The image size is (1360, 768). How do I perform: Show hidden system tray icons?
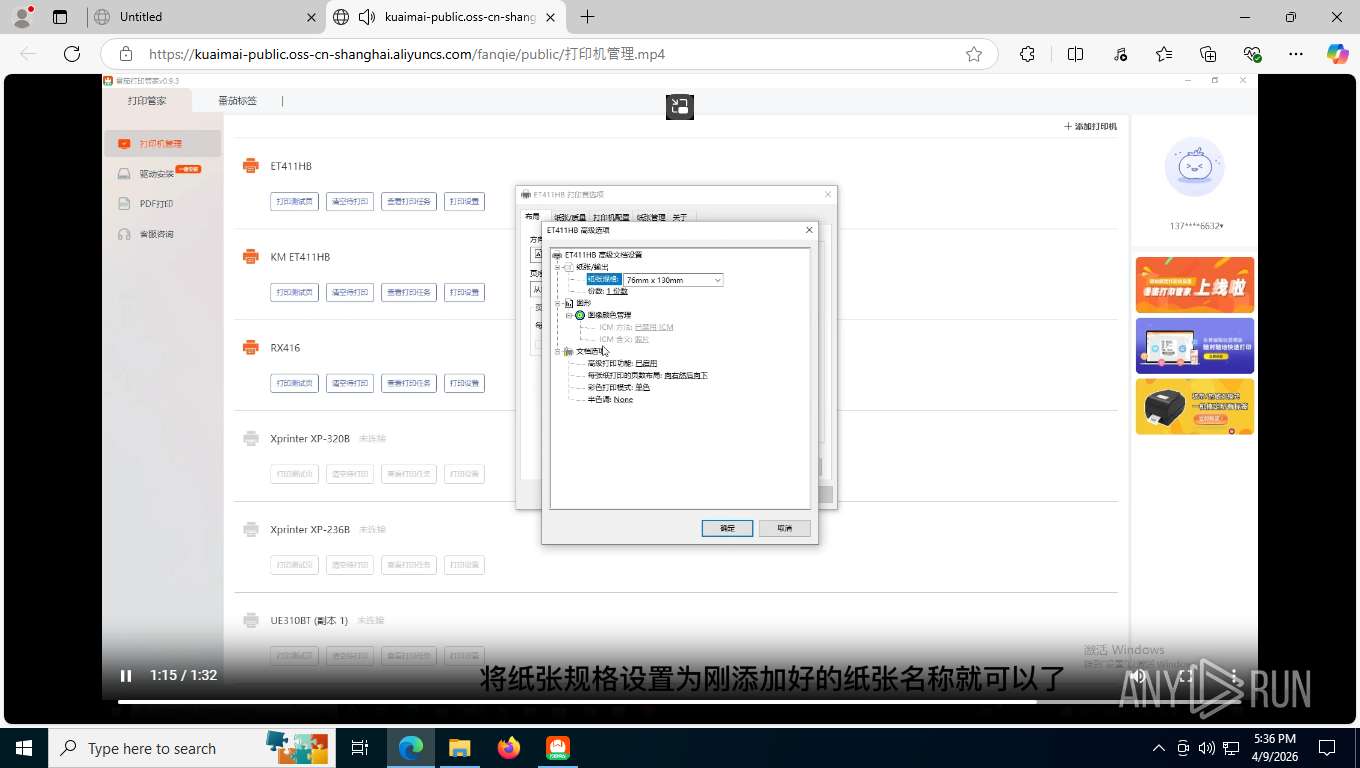coord(1159,748)
